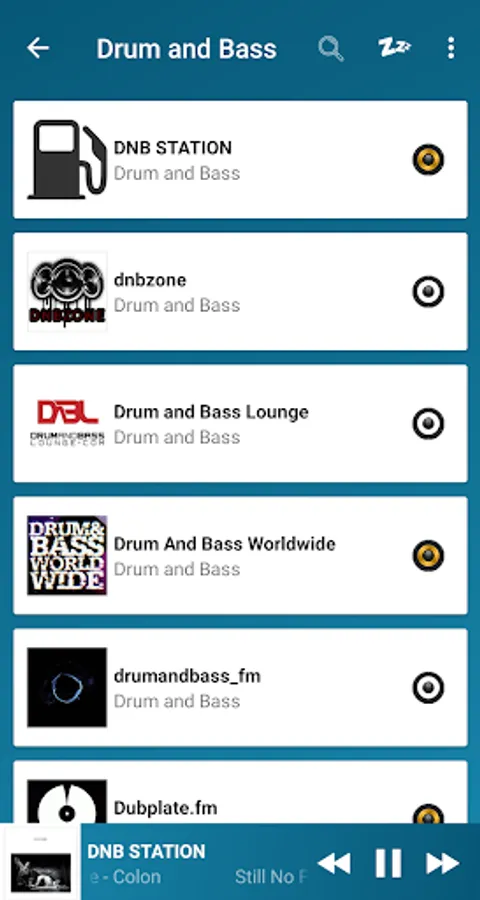Open station search with magnifier icon
Screen dimensions: 480x900
click(x=331, y=49)
